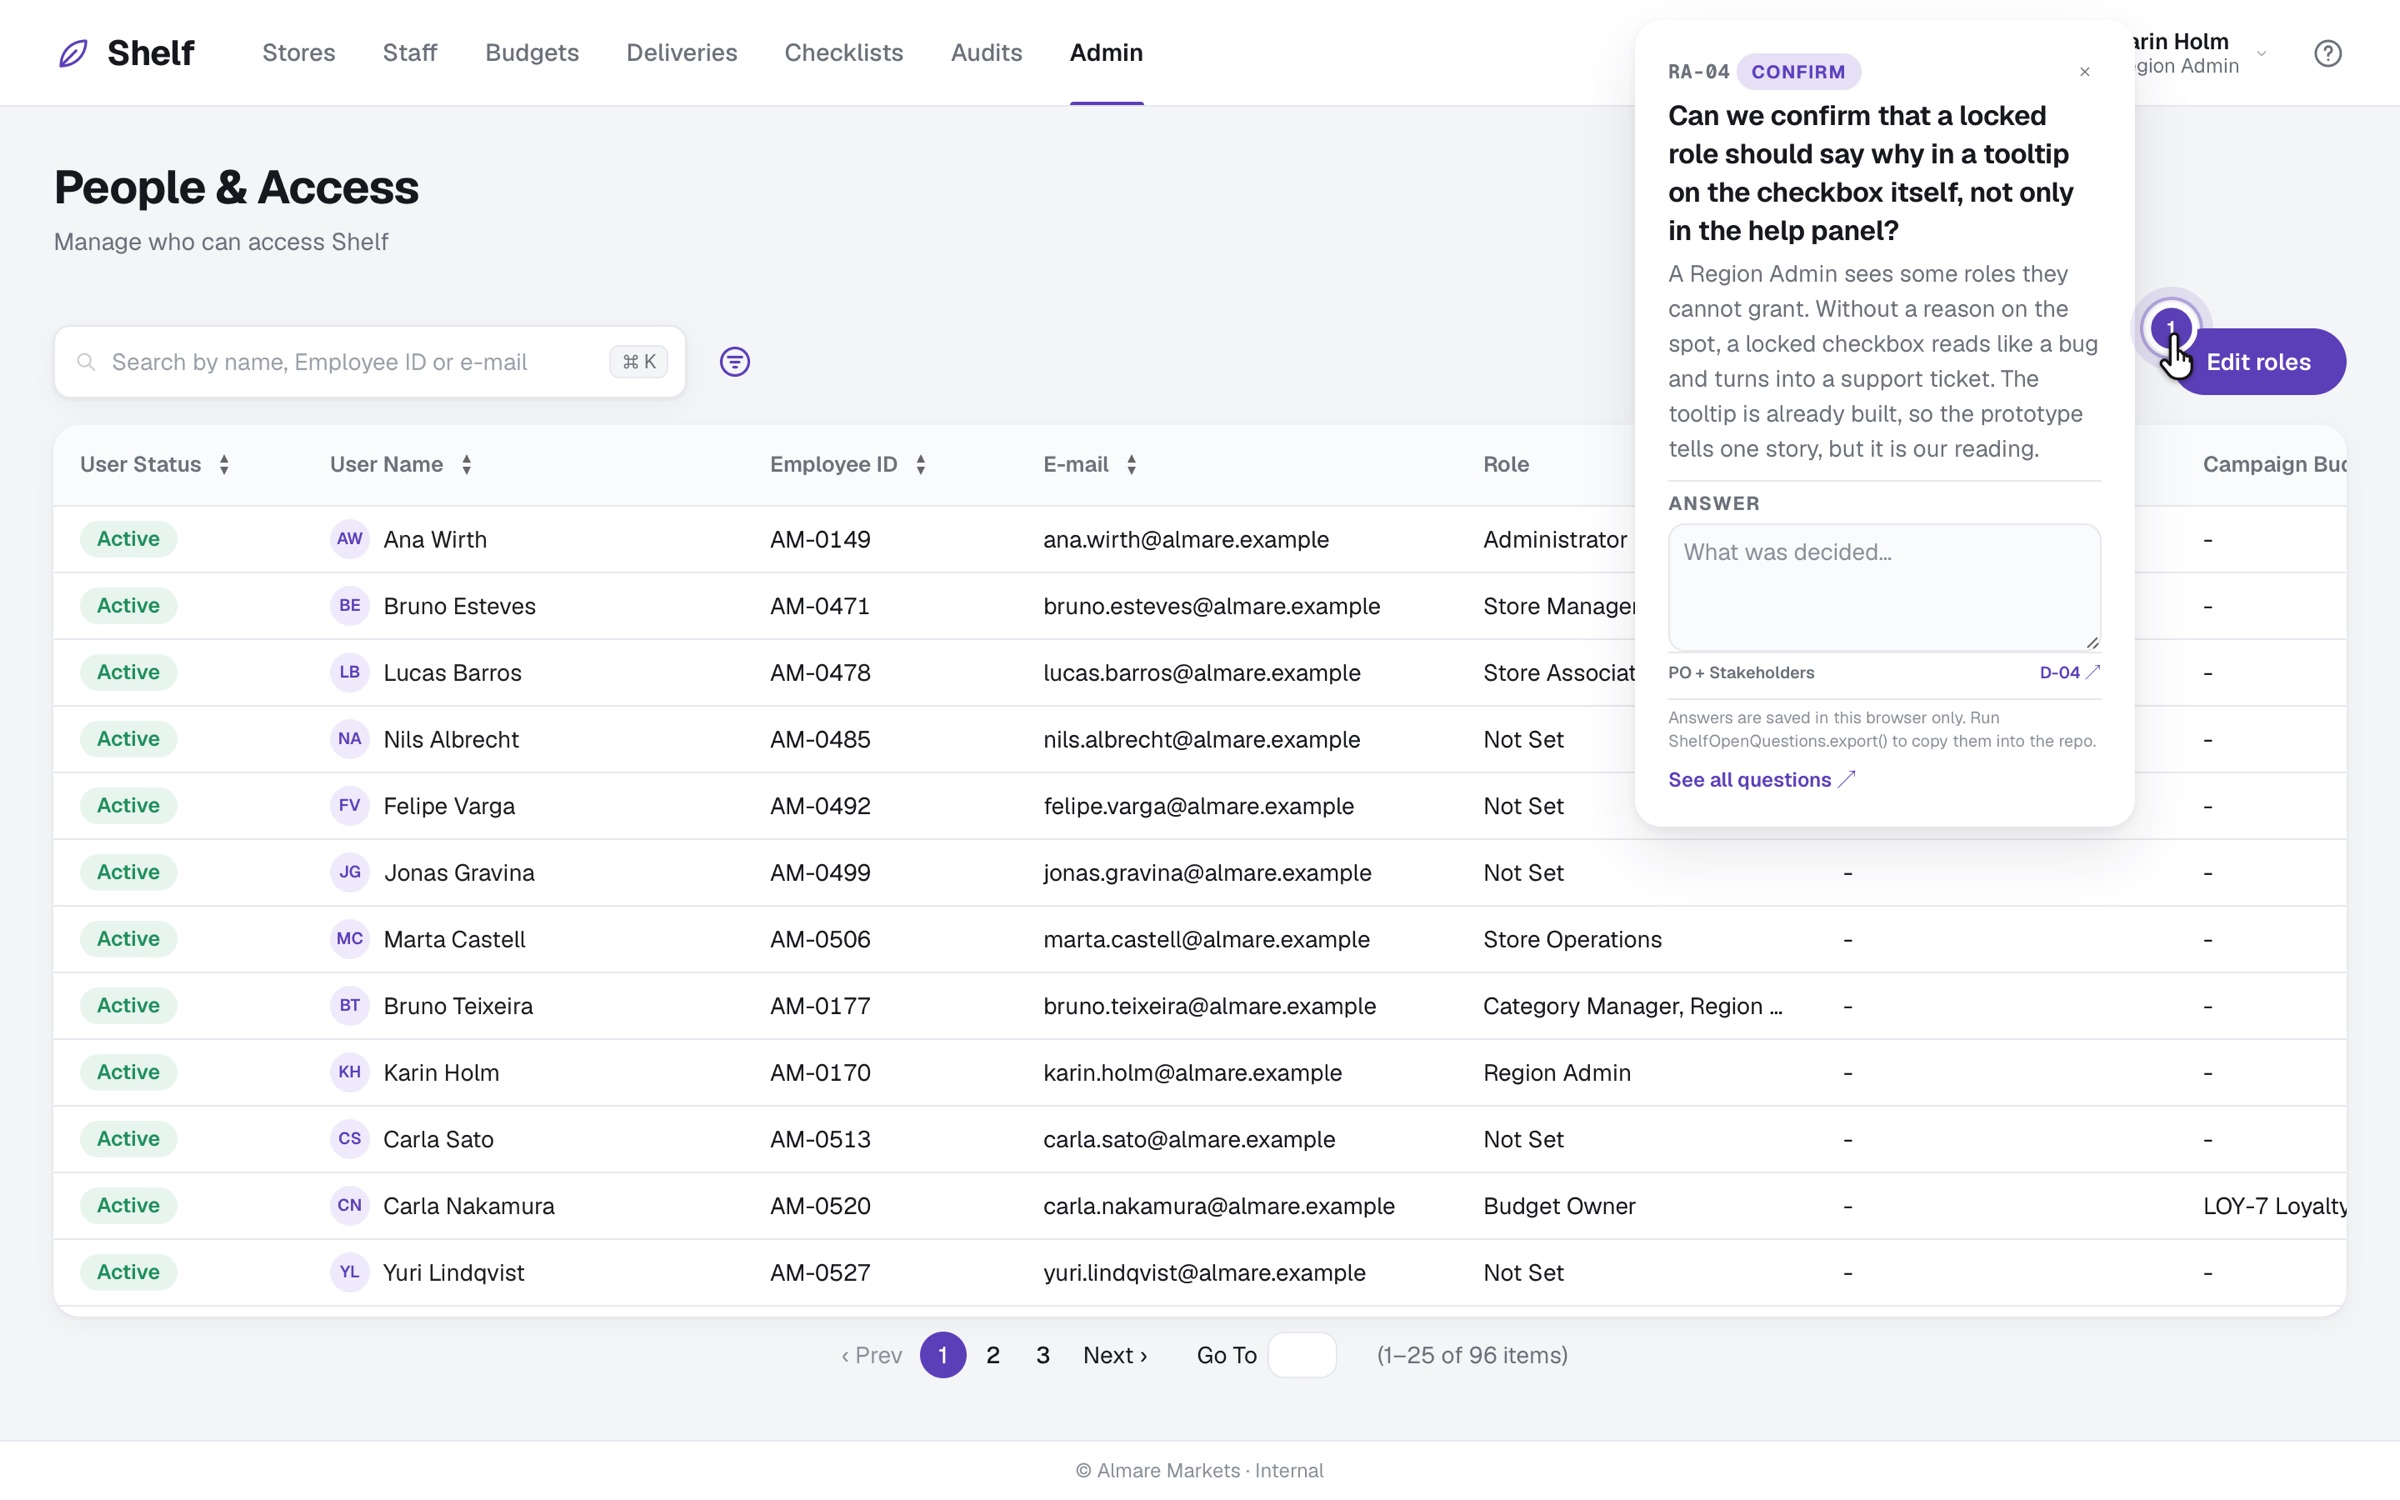Click marta.castell@almare.example email
This screenshot has width=2400, height=1500.
(1206, 939)
